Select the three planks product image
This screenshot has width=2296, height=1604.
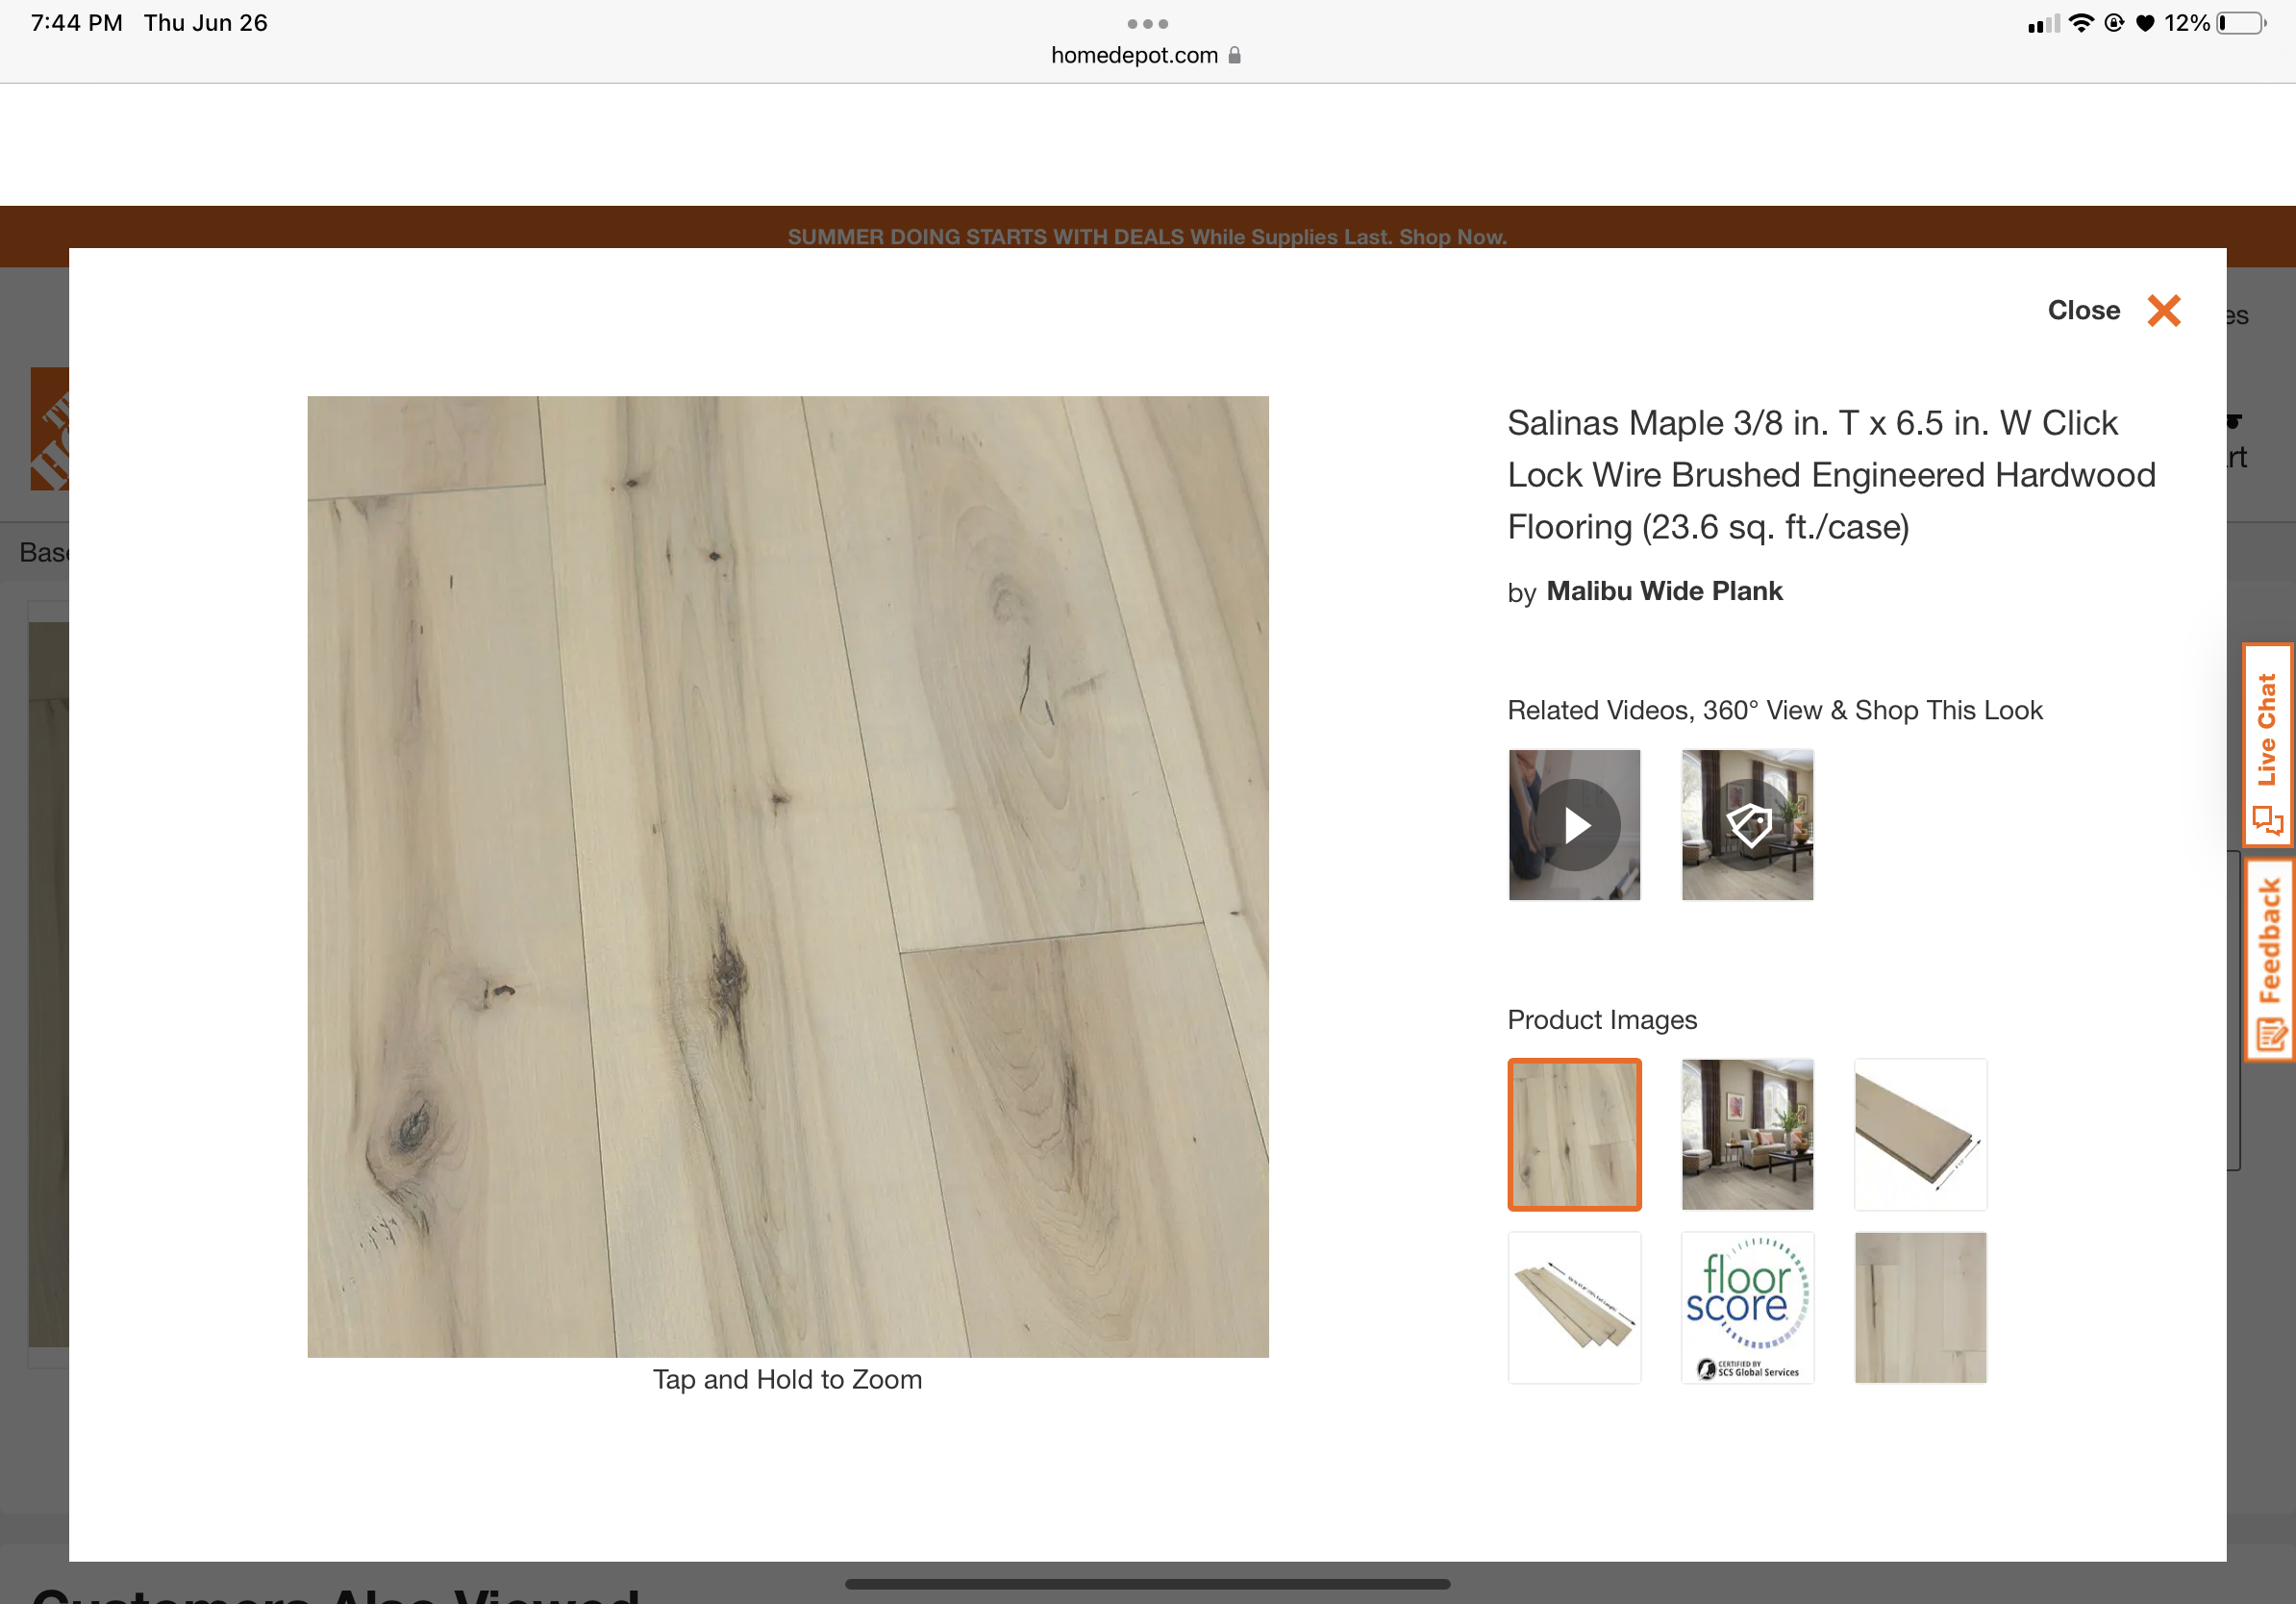click(x=1574, y=1307)
